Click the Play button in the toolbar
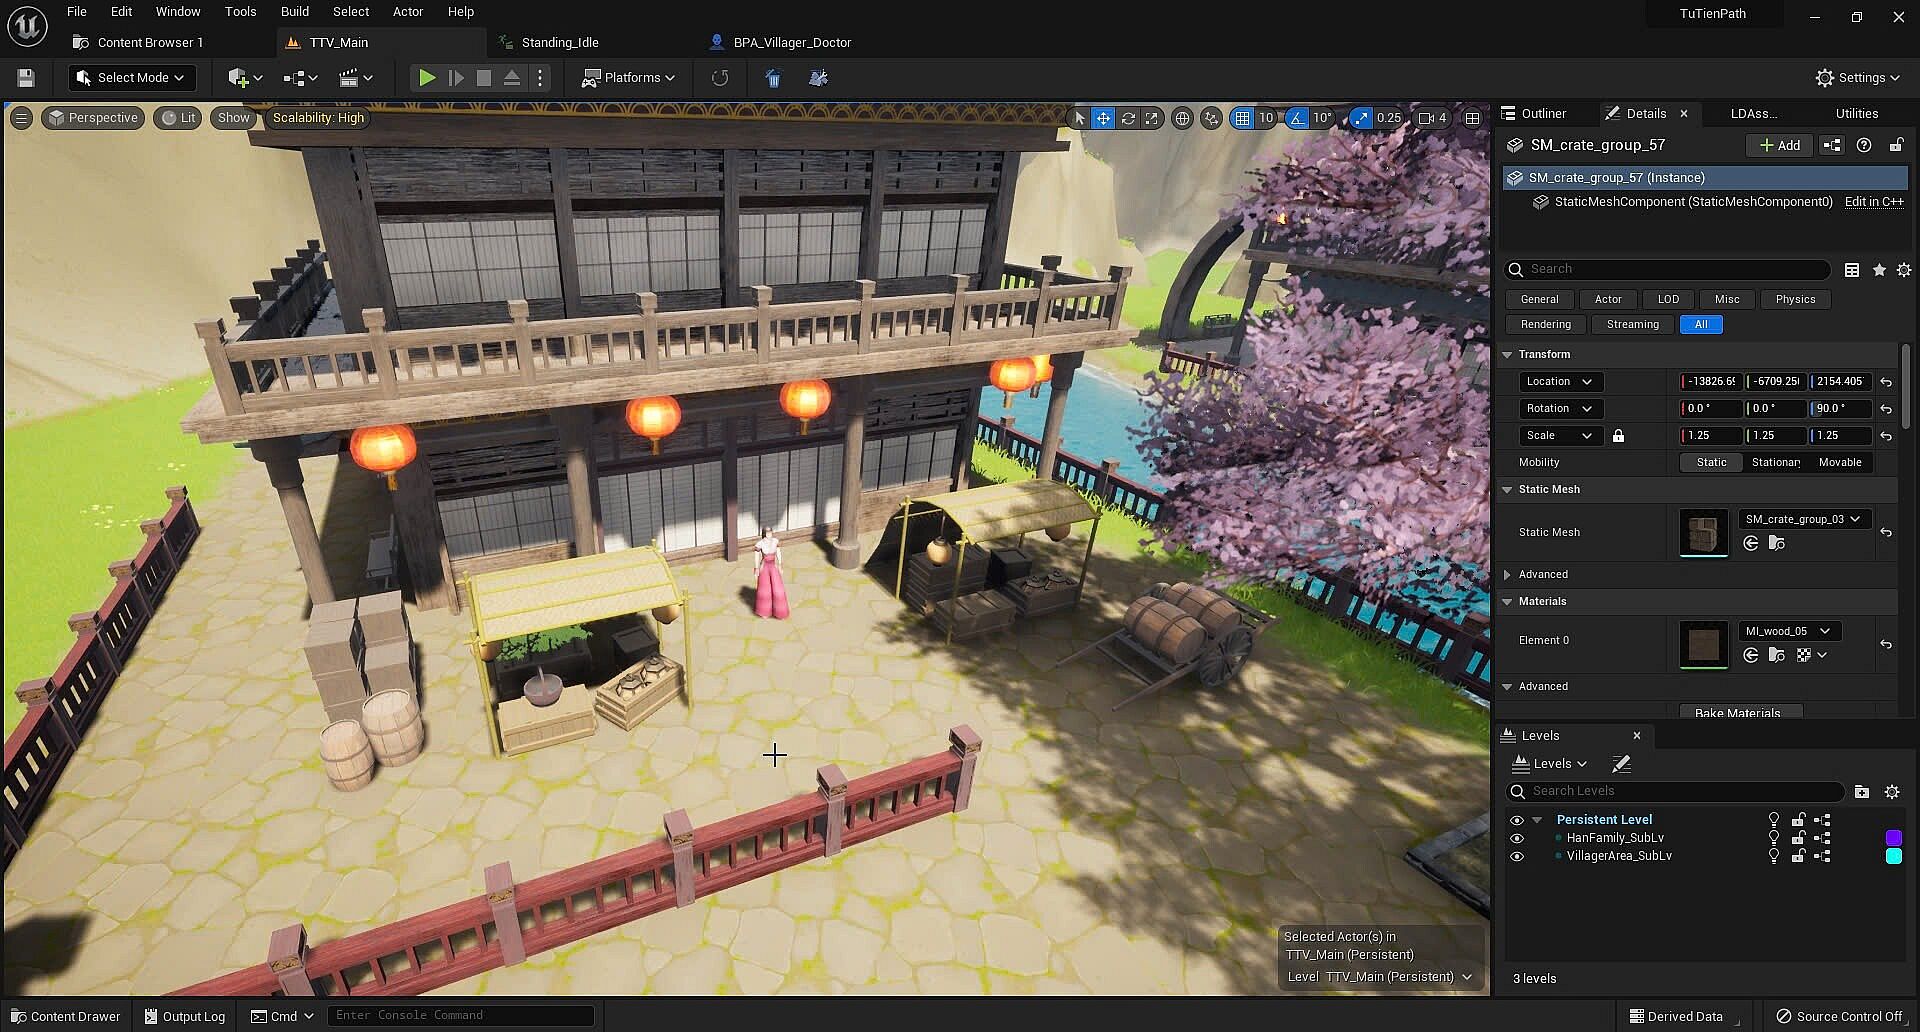 pos(427,78)
